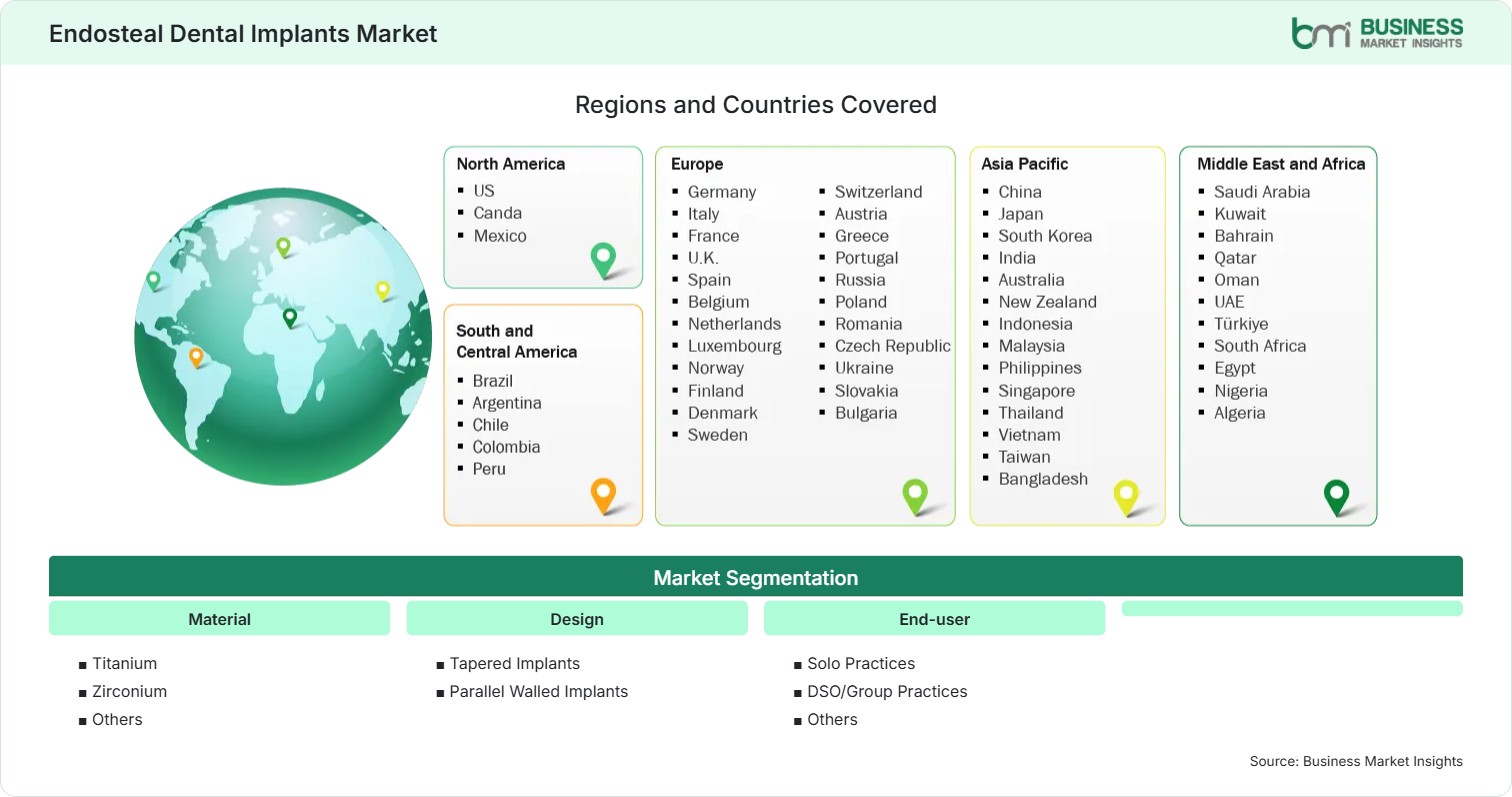Click the orange pin in South and Central America box

tap(603, 496)
